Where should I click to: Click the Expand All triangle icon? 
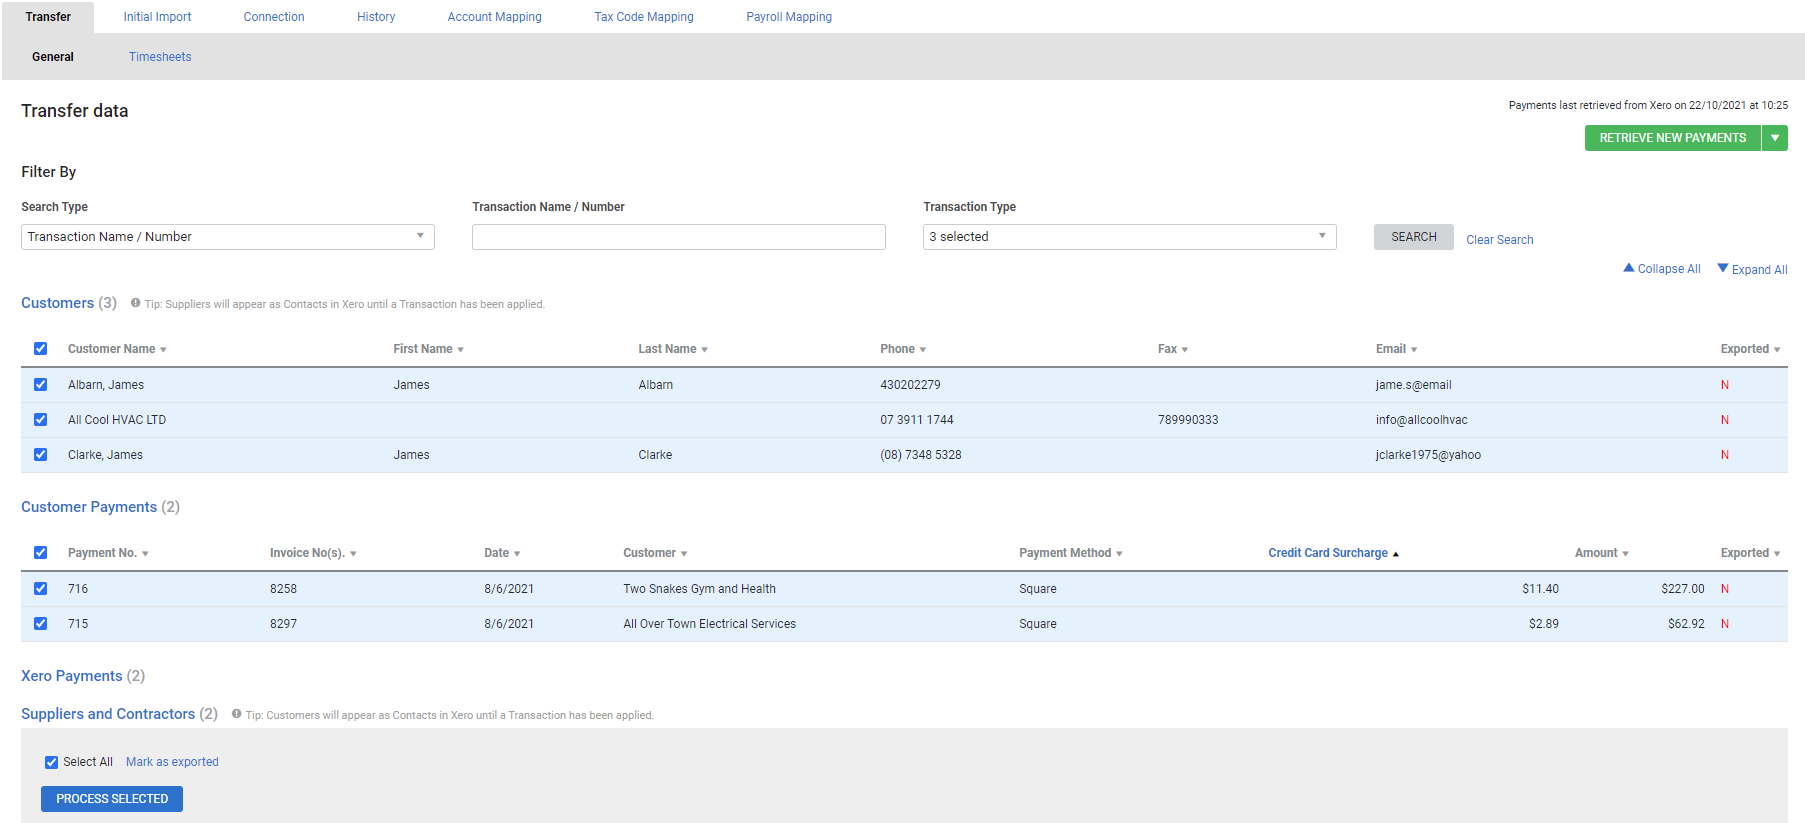[1722, 268]
